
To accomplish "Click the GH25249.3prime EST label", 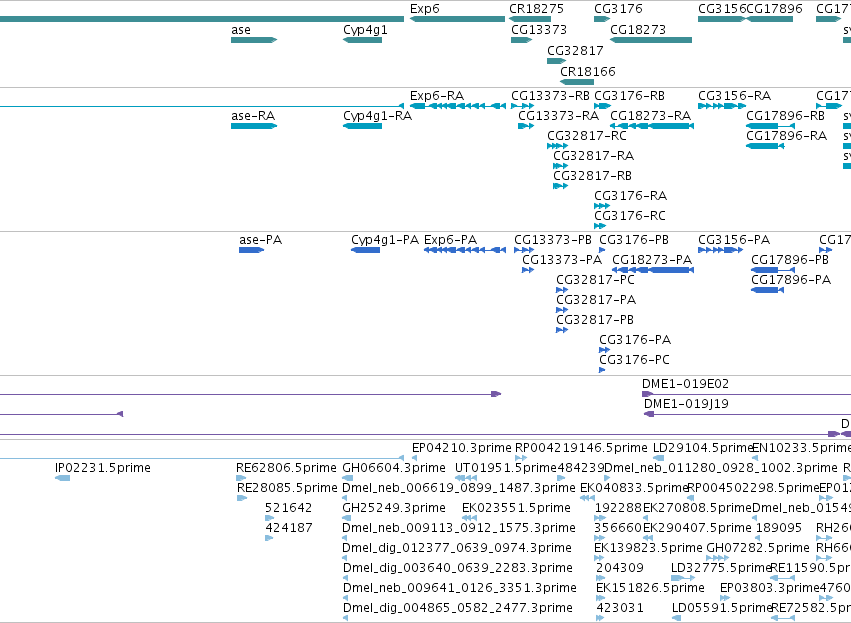I will 394,508.
